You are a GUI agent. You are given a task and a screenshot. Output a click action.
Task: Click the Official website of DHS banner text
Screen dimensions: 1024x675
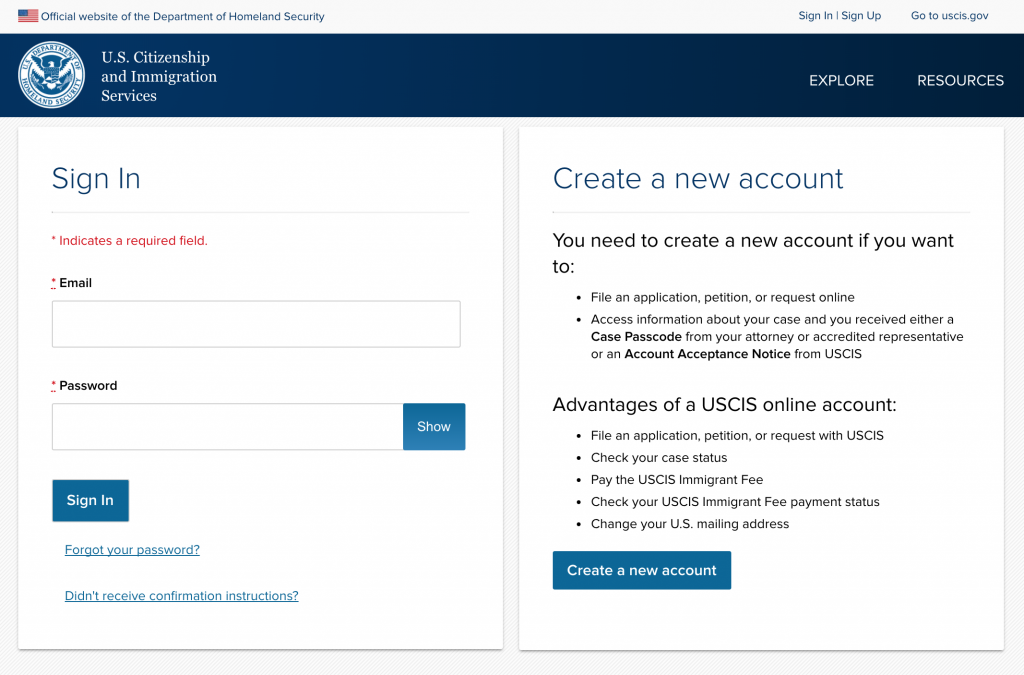coord(182,16)
